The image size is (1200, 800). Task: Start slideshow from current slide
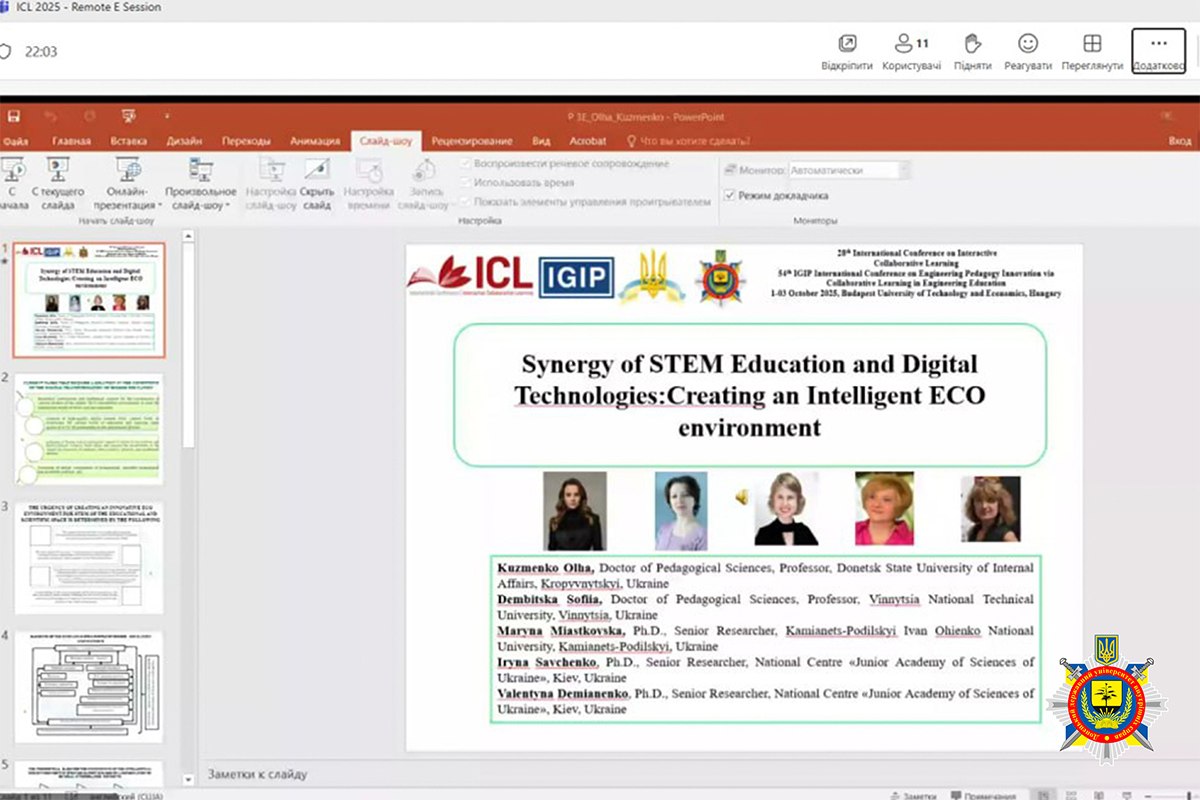tap(58, 183)
